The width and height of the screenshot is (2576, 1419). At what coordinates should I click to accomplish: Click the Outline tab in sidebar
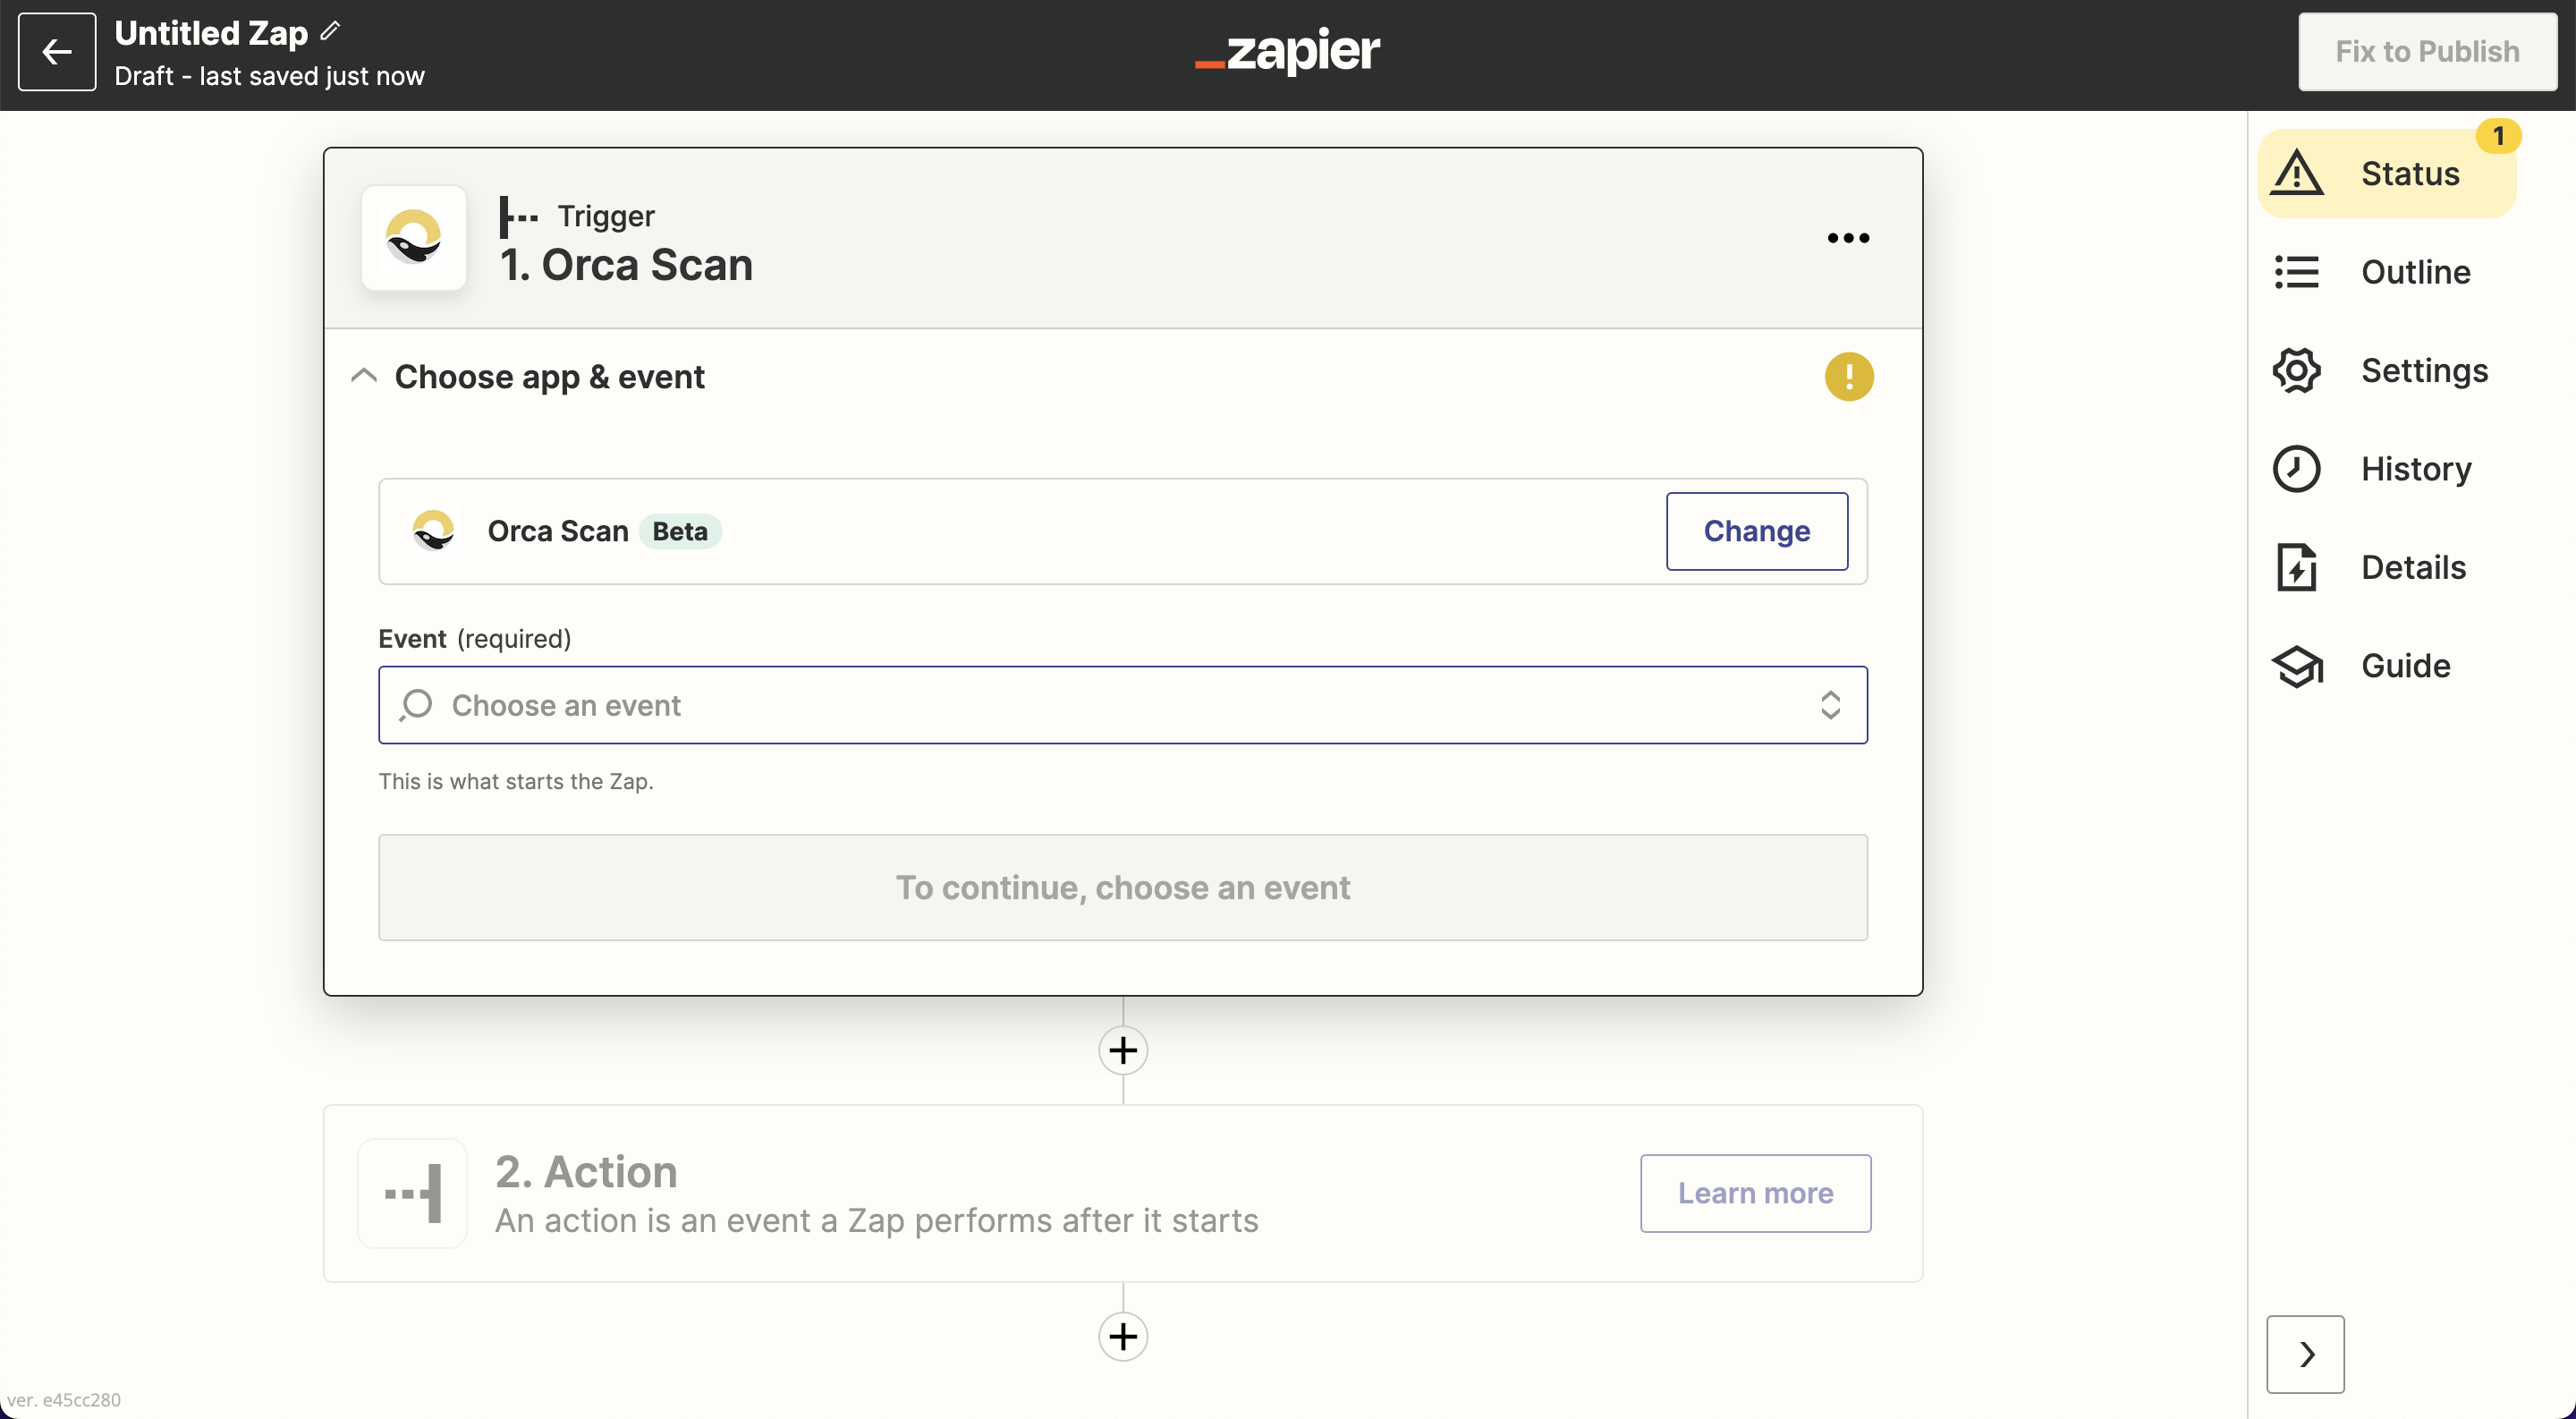point(2415,271)
